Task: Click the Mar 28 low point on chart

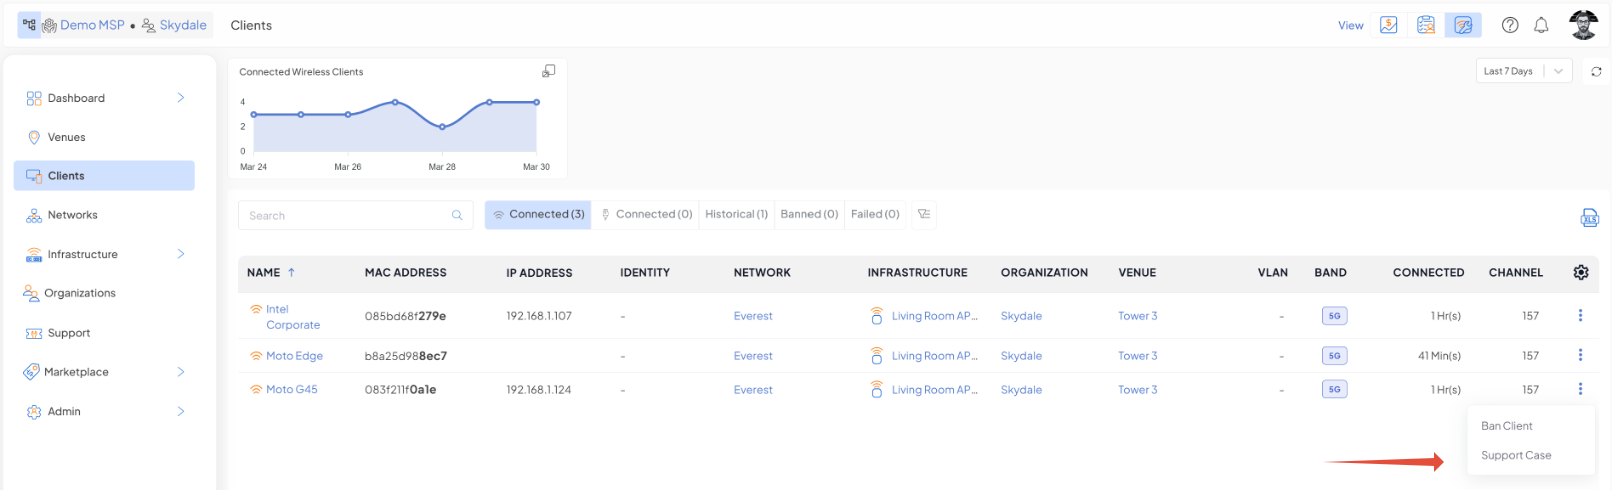Action: [x=442, y=127]
